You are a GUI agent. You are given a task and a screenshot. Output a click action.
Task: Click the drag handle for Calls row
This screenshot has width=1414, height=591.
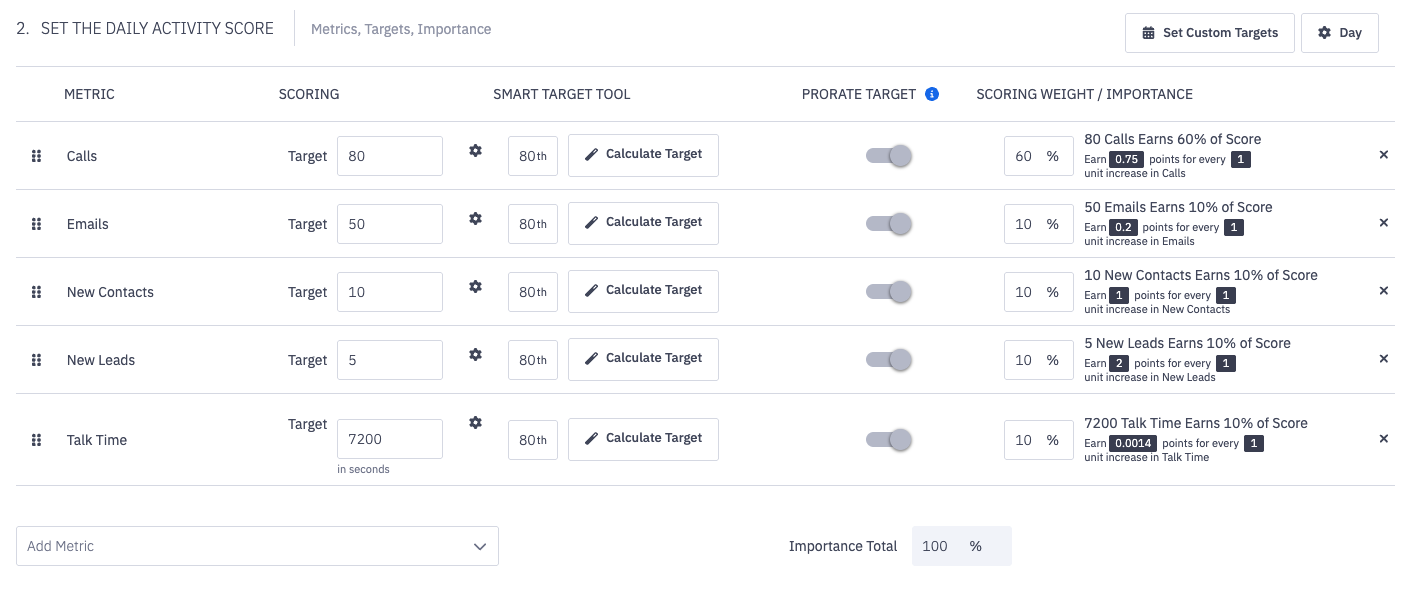pos(36,156)
